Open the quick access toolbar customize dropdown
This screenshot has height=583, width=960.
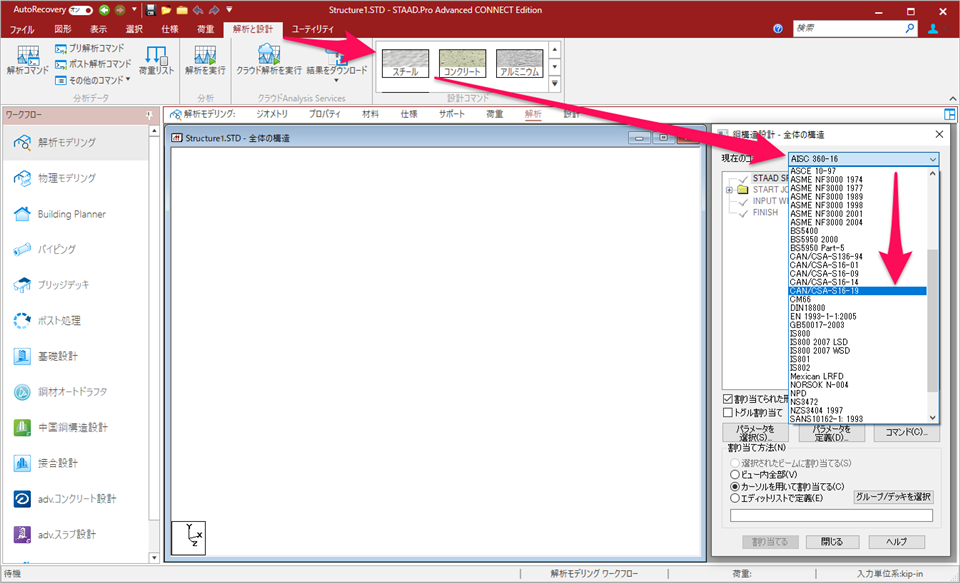pyautogui.click(x=229, y=10)
